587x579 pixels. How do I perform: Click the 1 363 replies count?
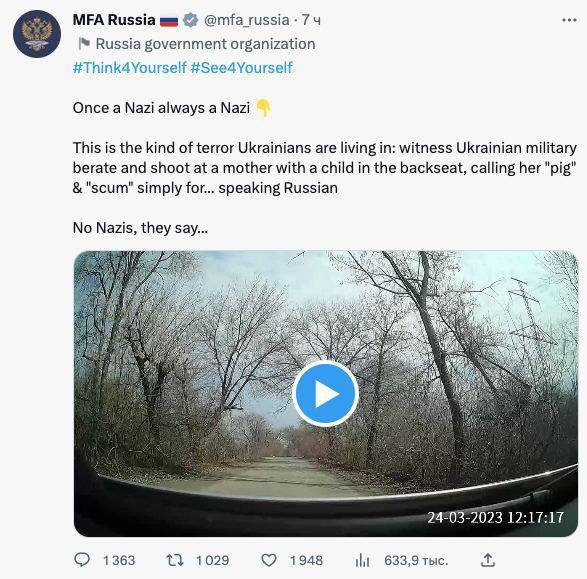coord(119,560)
